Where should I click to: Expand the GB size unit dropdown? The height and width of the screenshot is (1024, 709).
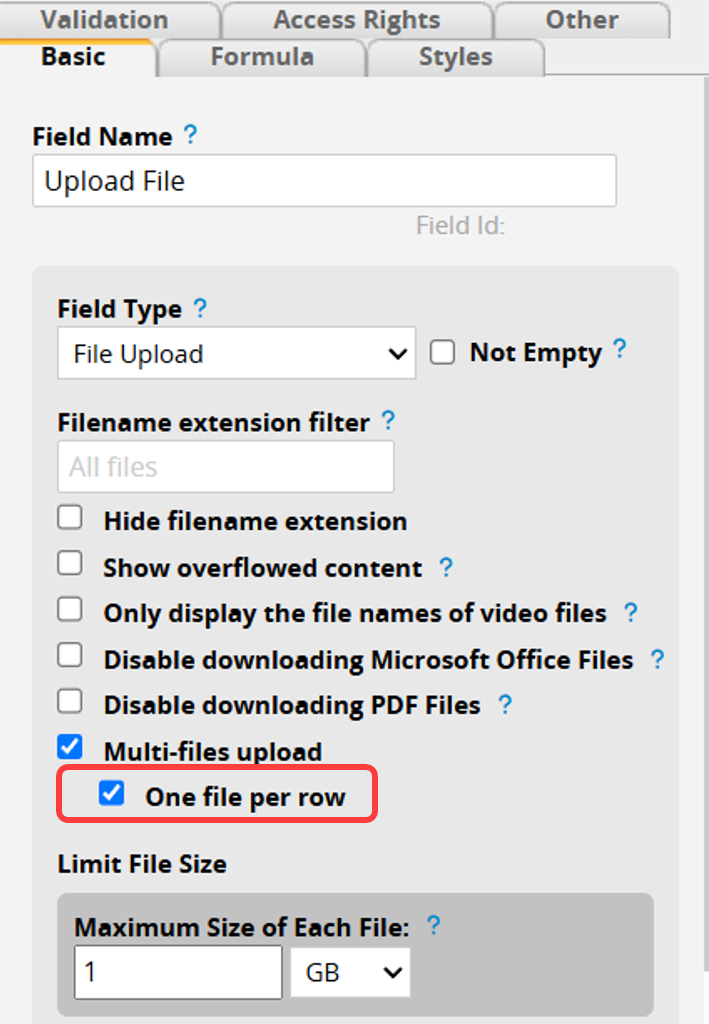pyautogui.click(x=351, y=972)
